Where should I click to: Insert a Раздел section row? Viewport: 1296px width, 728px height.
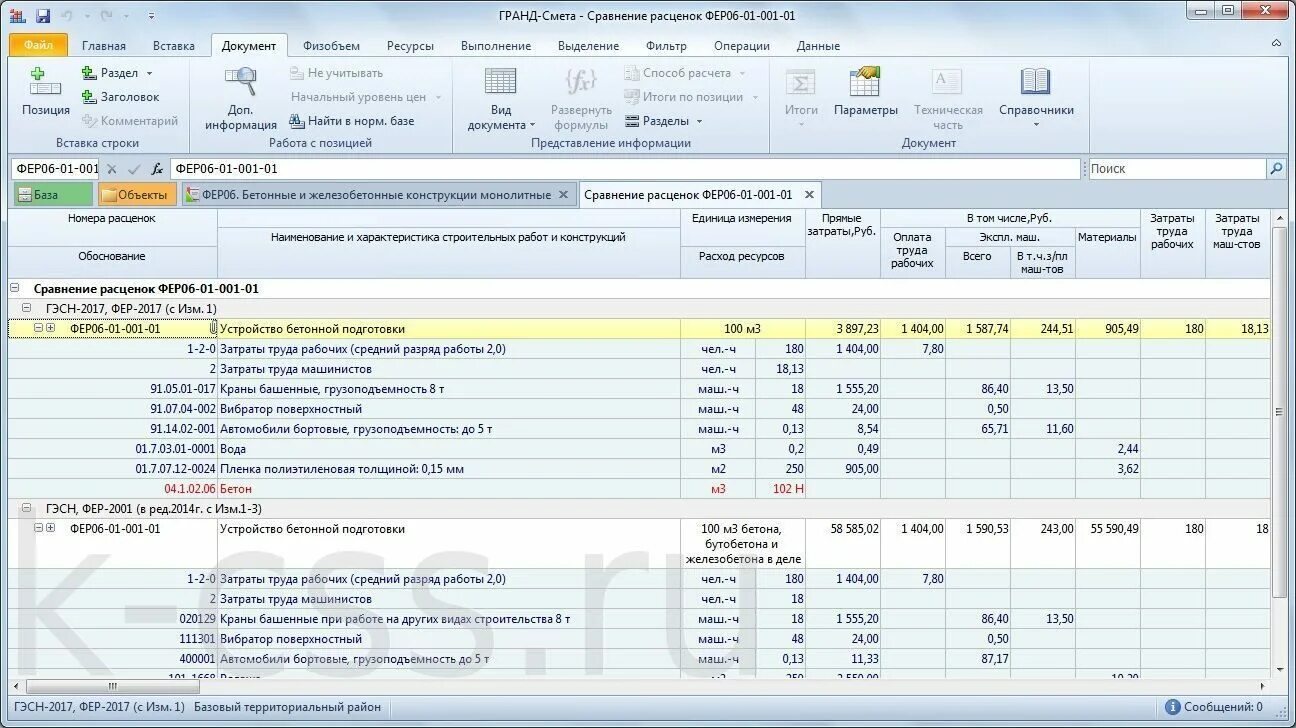coord(110,73)
